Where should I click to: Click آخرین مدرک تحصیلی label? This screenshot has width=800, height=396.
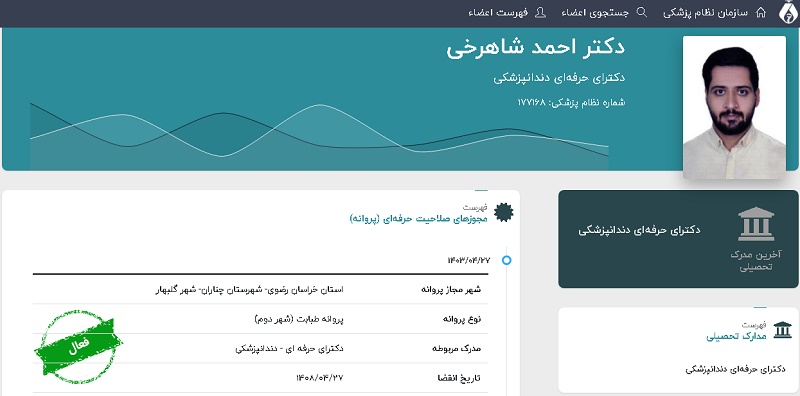tap(756, 261)
